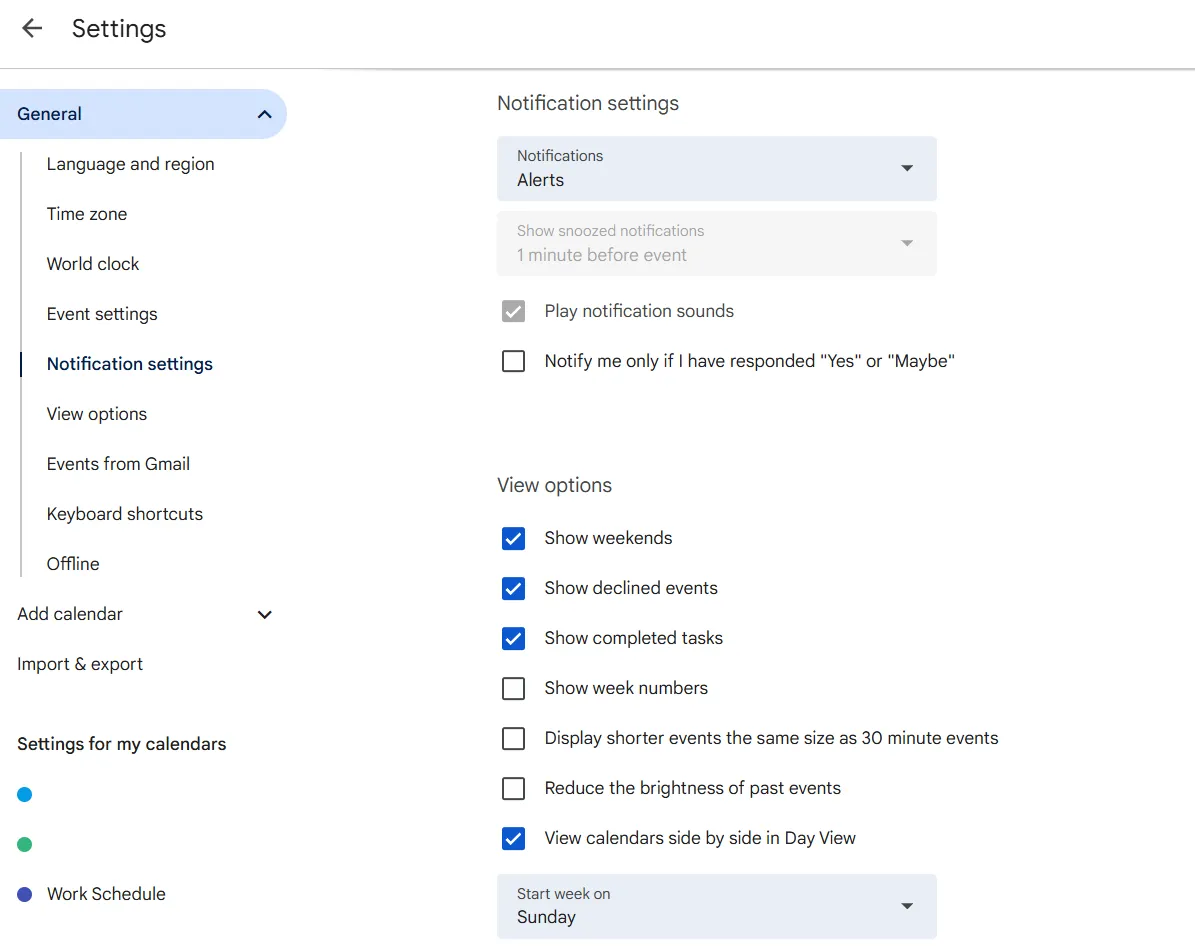Select Events from Gmail in sidebar
Viewport: 1195px width, 947px height.
pos(118,464)
